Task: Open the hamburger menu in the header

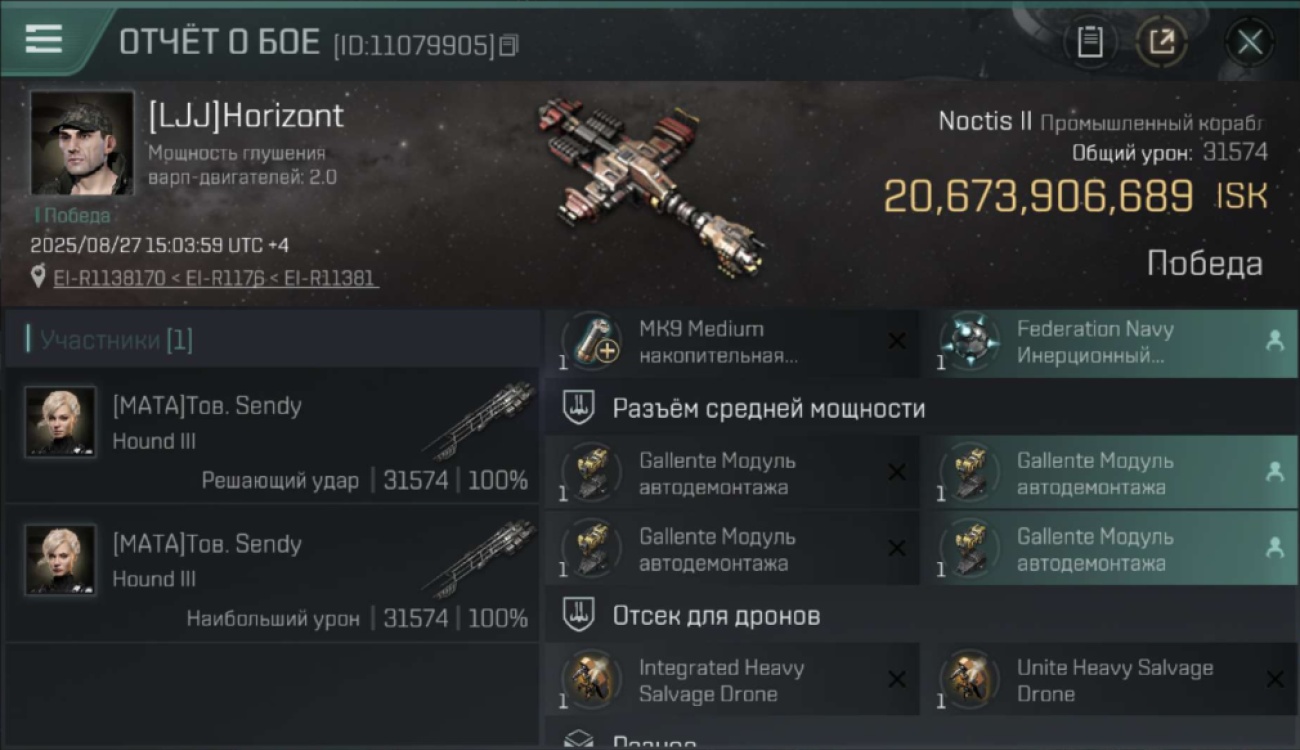Action: coord(43,40)
